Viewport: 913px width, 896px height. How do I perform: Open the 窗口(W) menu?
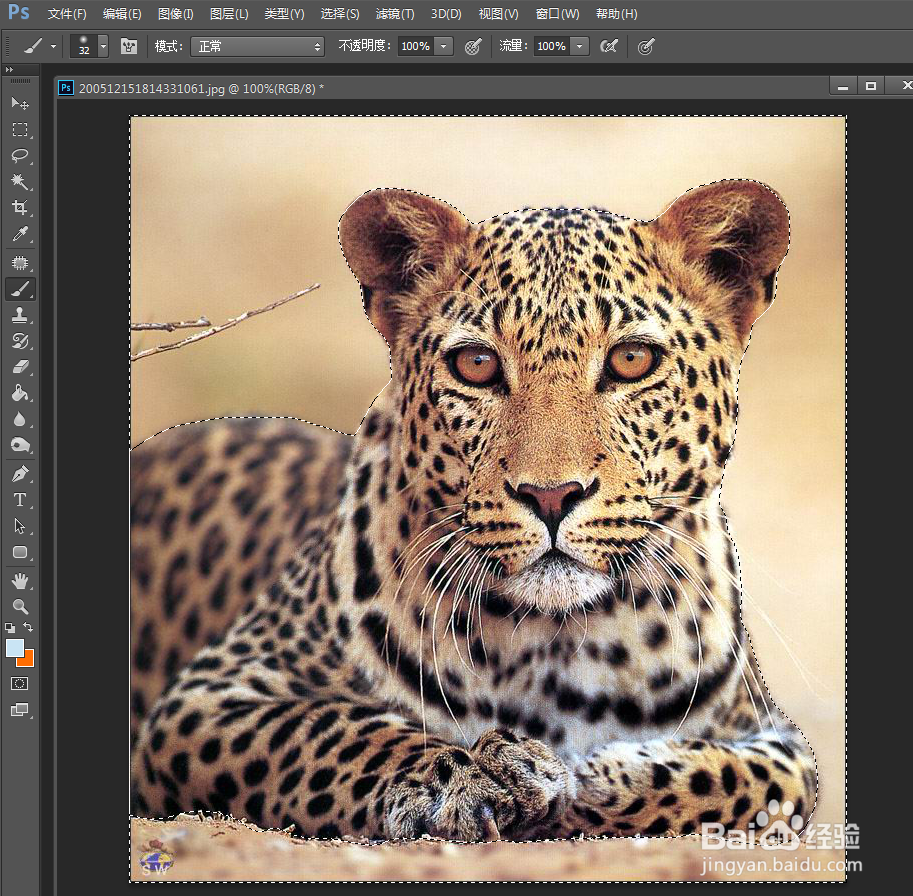pyautogui.click(x=557, y=13)
